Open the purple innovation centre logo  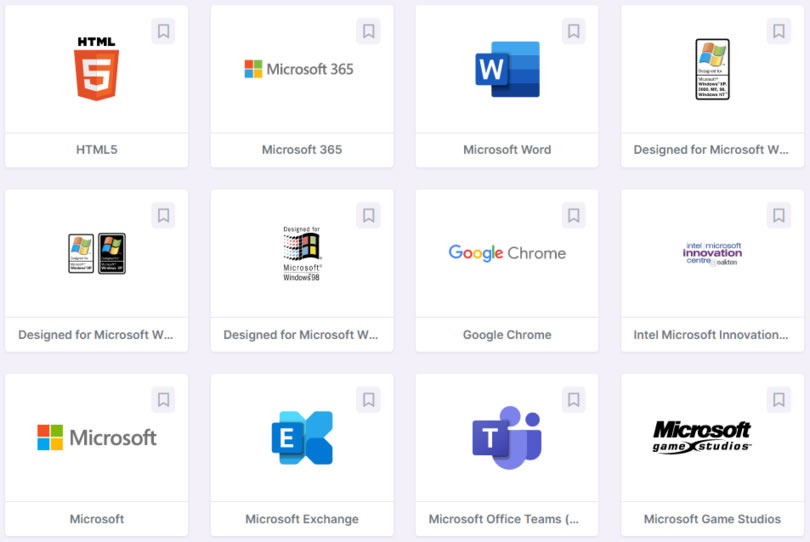click(x=712, y=253)
